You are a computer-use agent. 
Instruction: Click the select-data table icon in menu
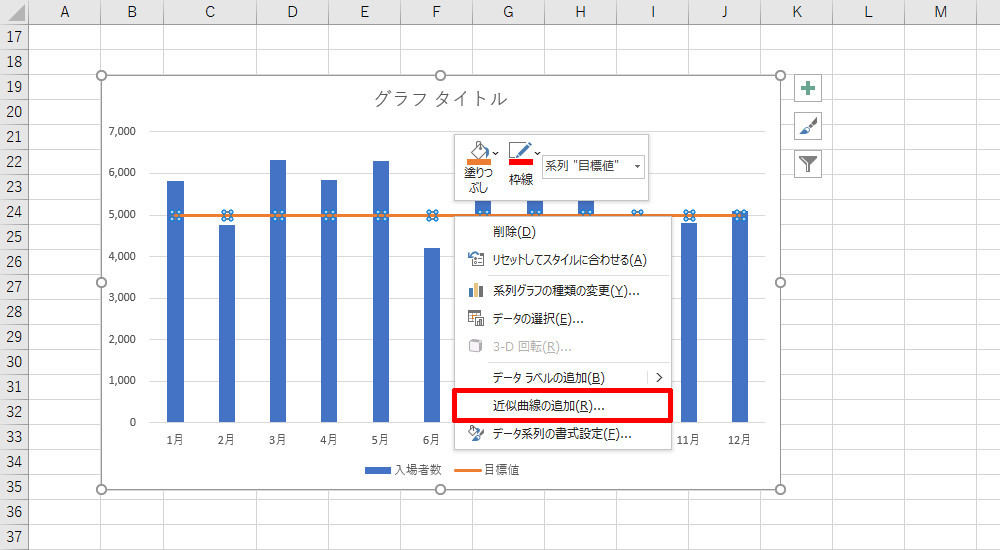coord(476,318)
